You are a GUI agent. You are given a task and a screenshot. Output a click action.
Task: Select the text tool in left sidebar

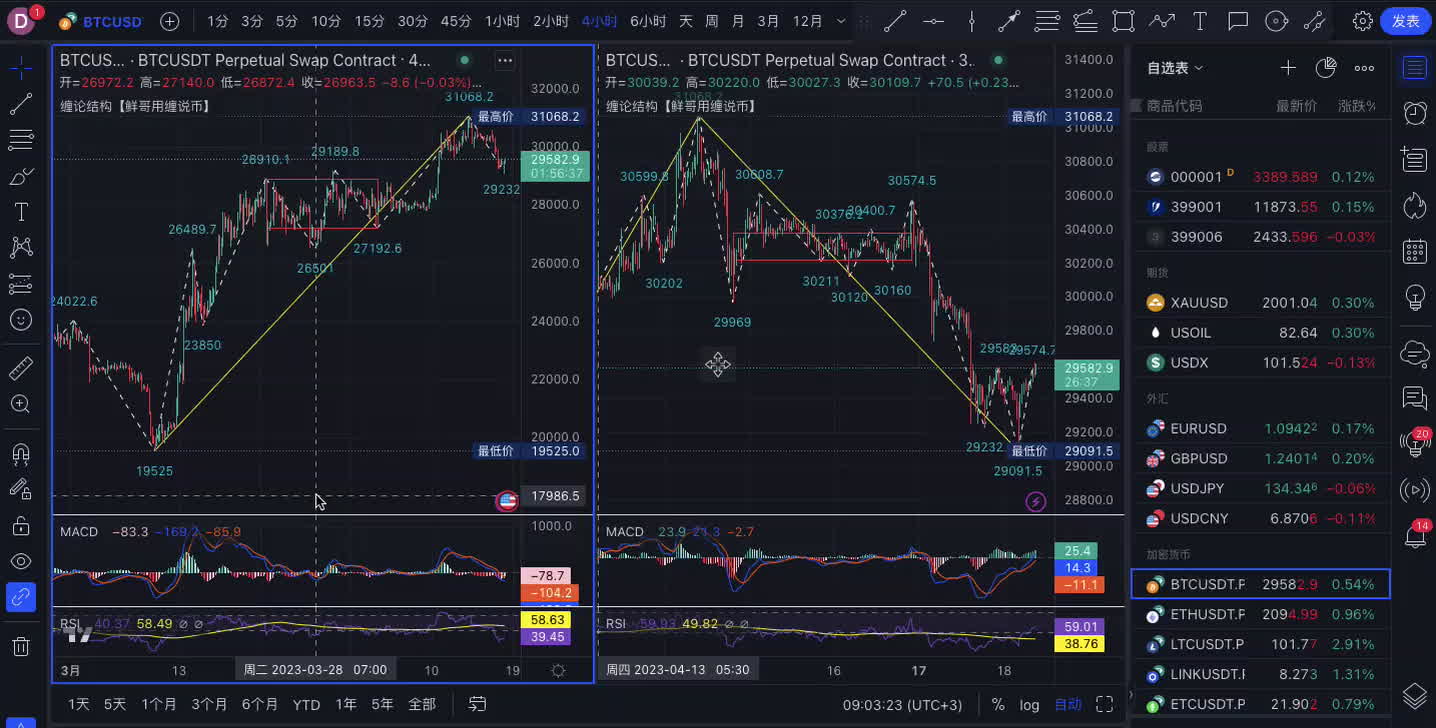tap(20, 212)
